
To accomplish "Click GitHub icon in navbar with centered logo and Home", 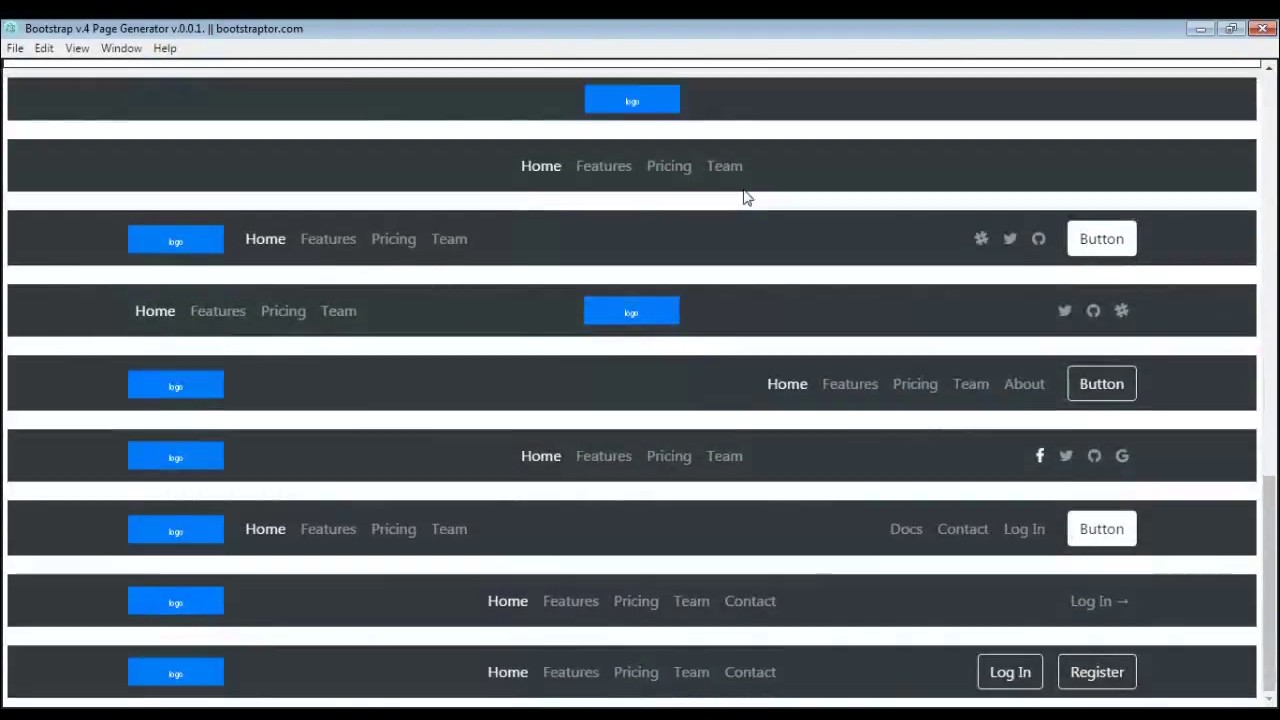I will (x=1093, y=311).
